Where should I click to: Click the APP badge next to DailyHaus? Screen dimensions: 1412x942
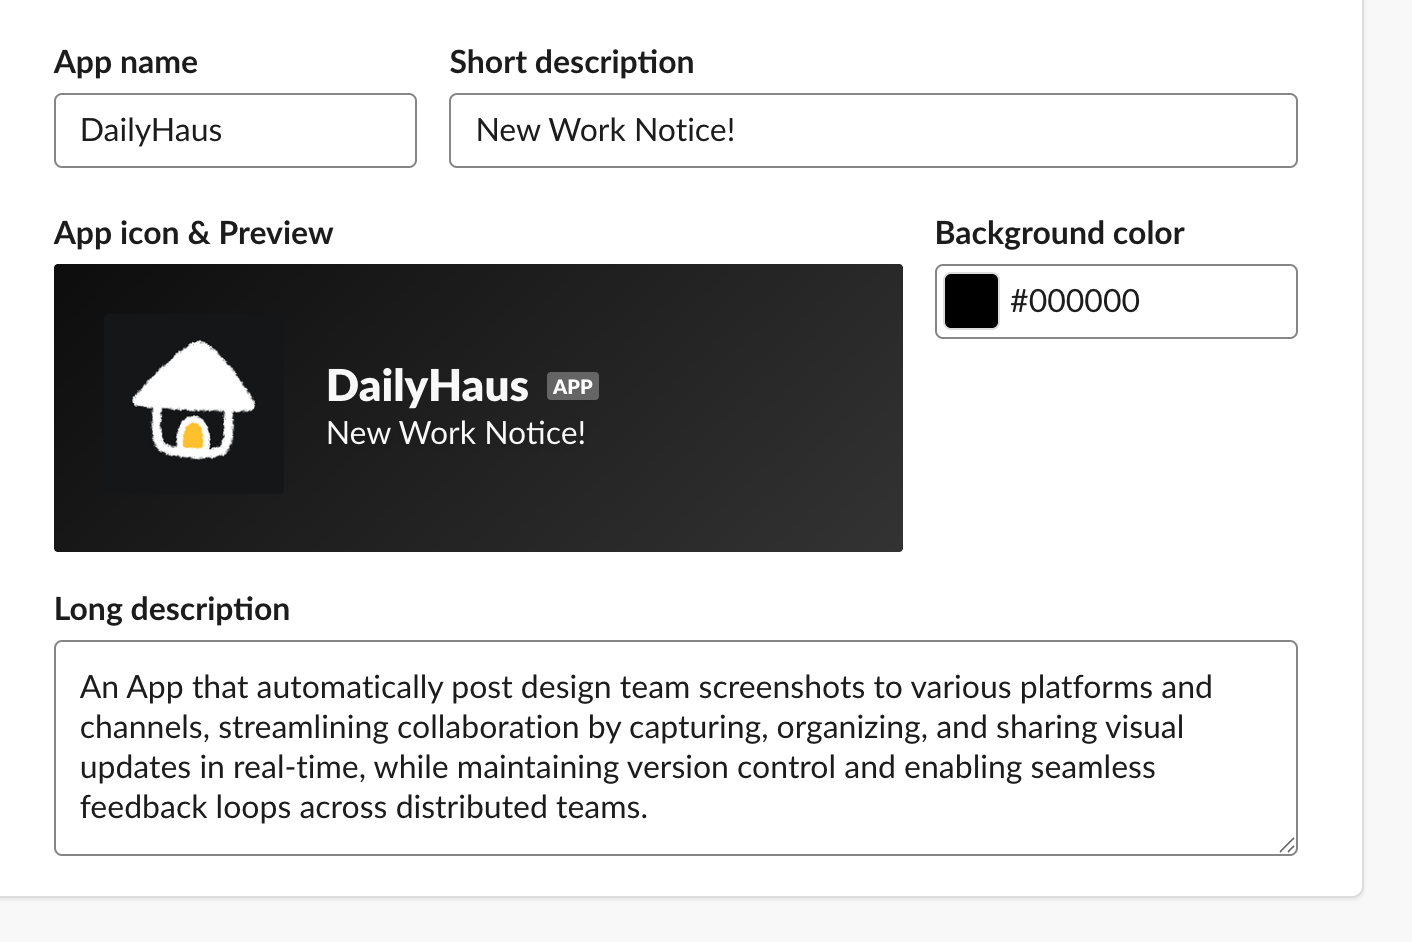click(573, 386)
